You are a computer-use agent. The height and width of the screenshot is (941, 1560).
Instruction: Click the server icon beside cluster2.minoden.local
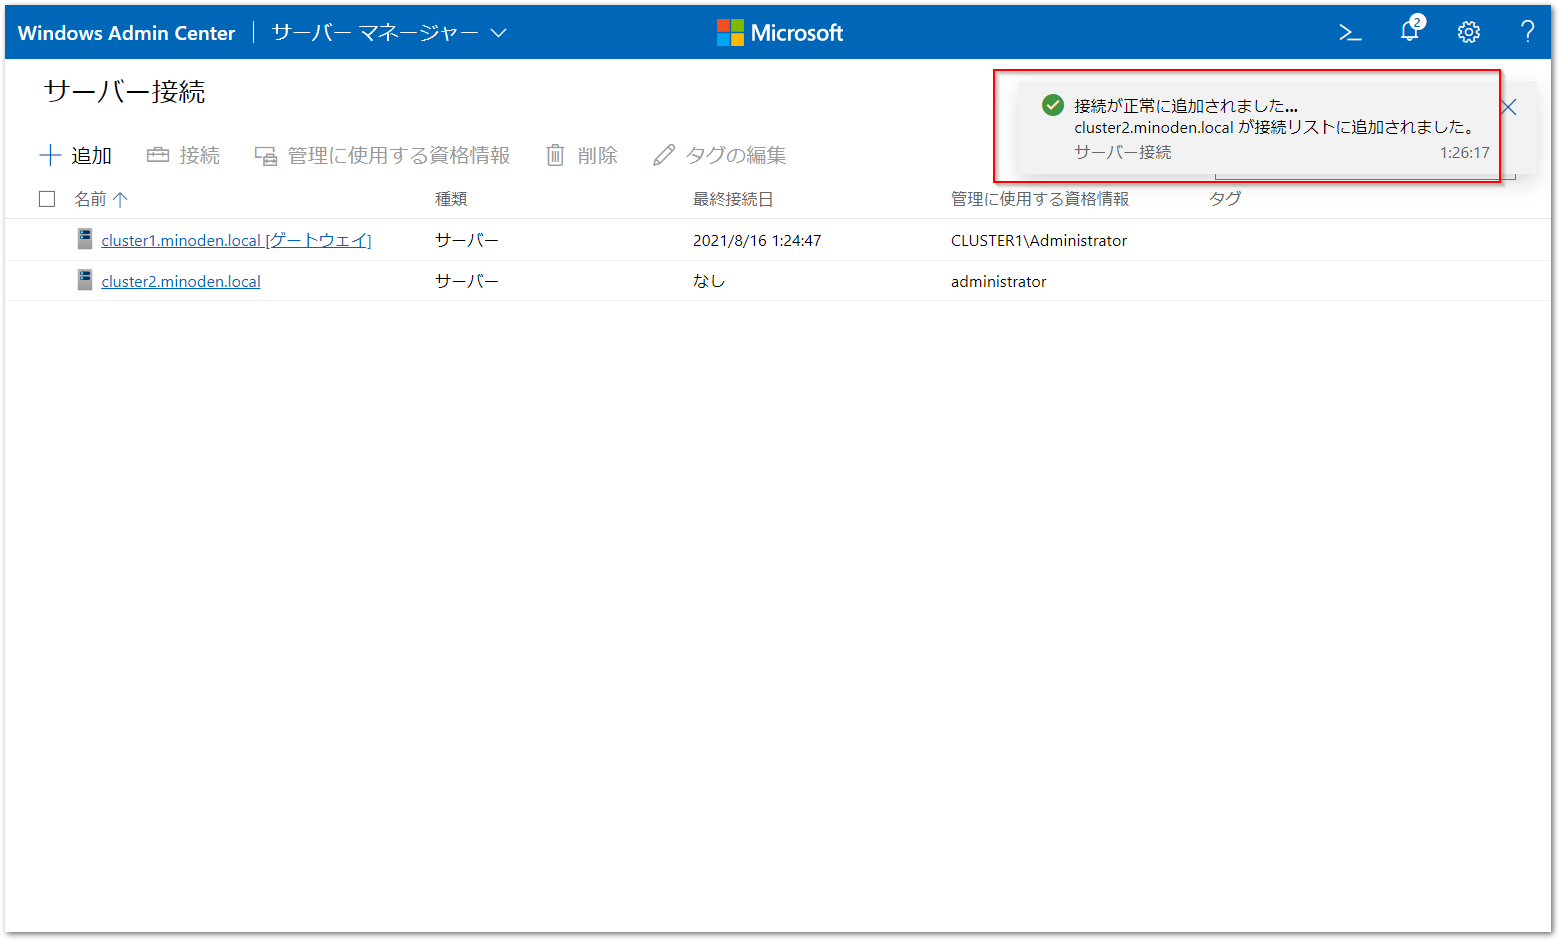point(85,280)
